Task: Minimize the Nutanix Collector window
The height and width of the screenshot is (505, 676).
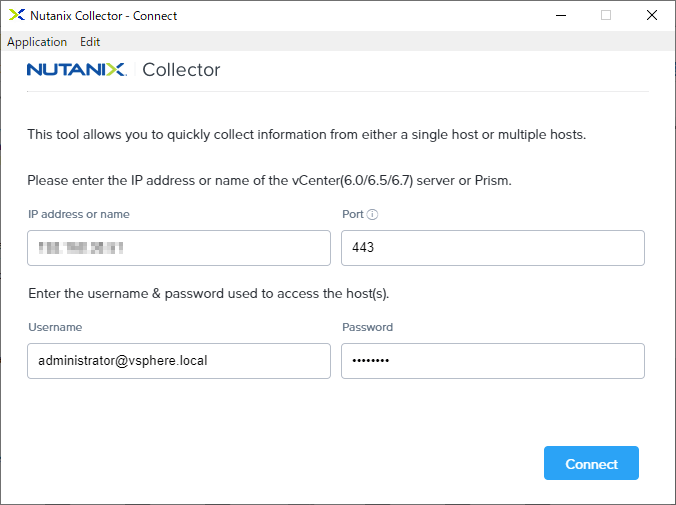Action: [x=559, y=15]
